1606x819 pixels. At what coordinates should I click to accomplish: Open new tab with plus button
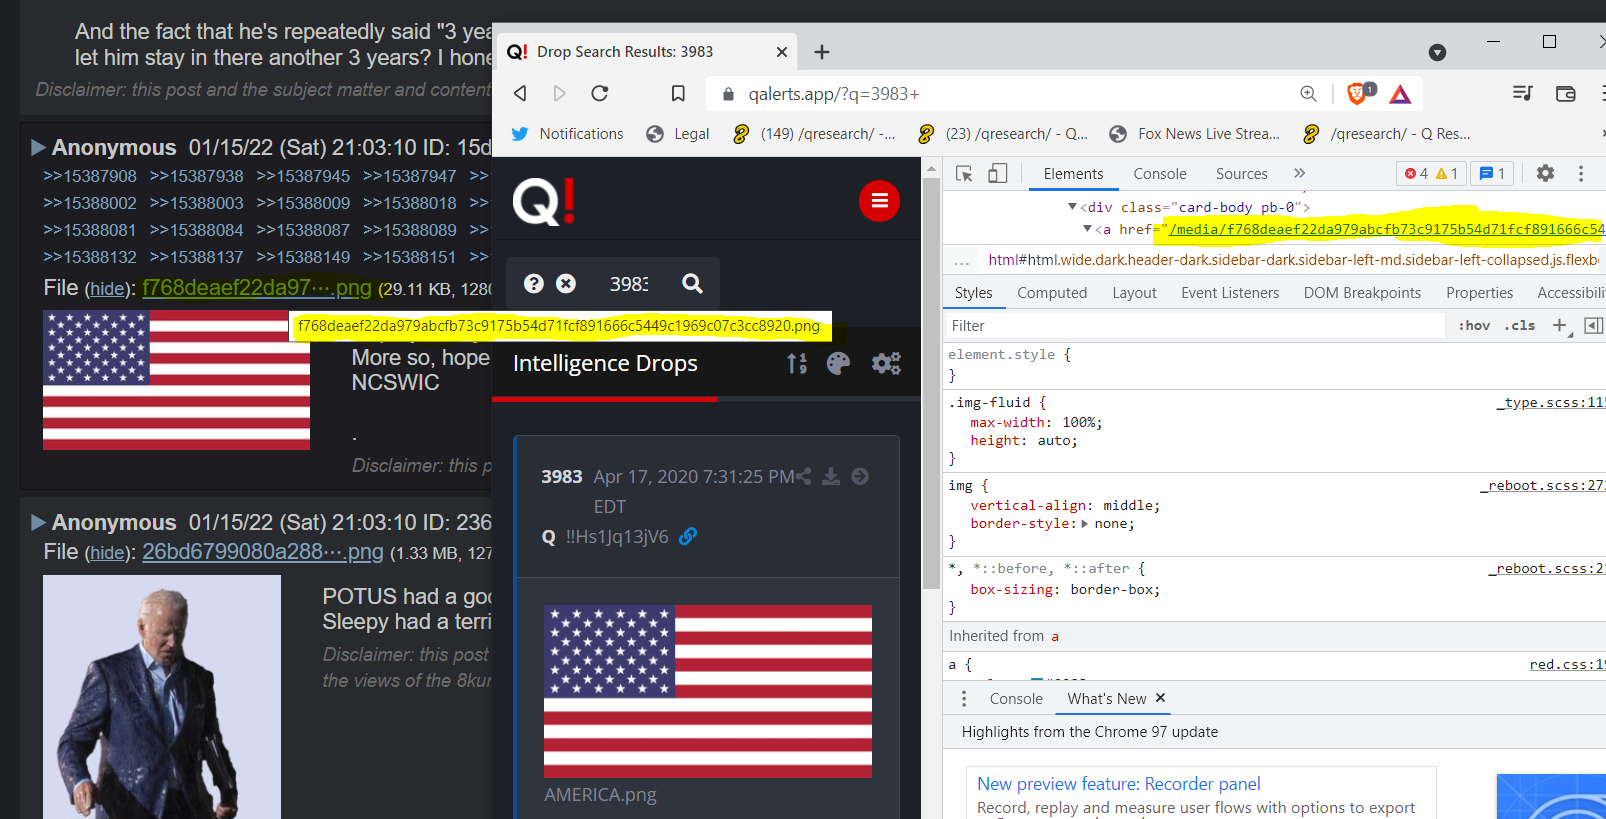tap(822, 52)
